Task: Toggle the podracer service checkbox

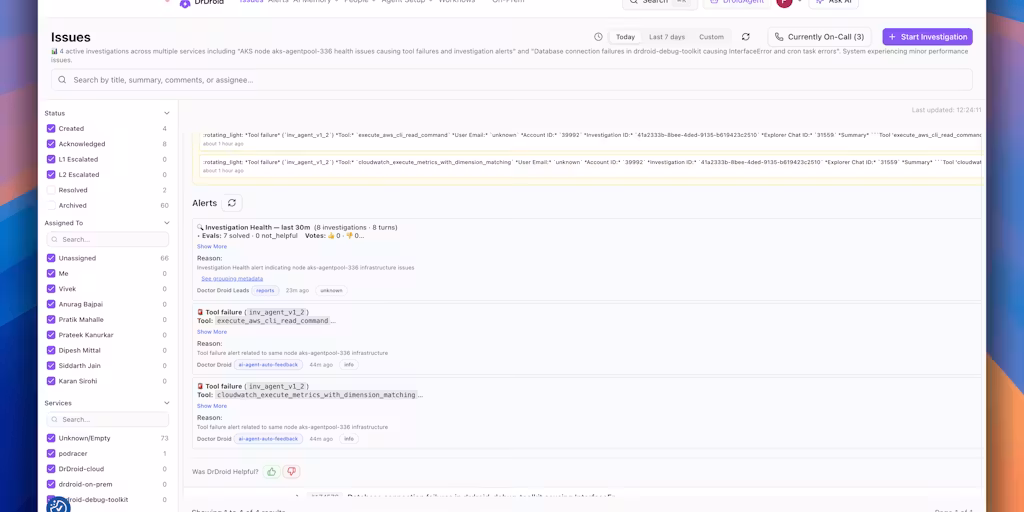Action: pyautogui.click(x=51, y=453)
